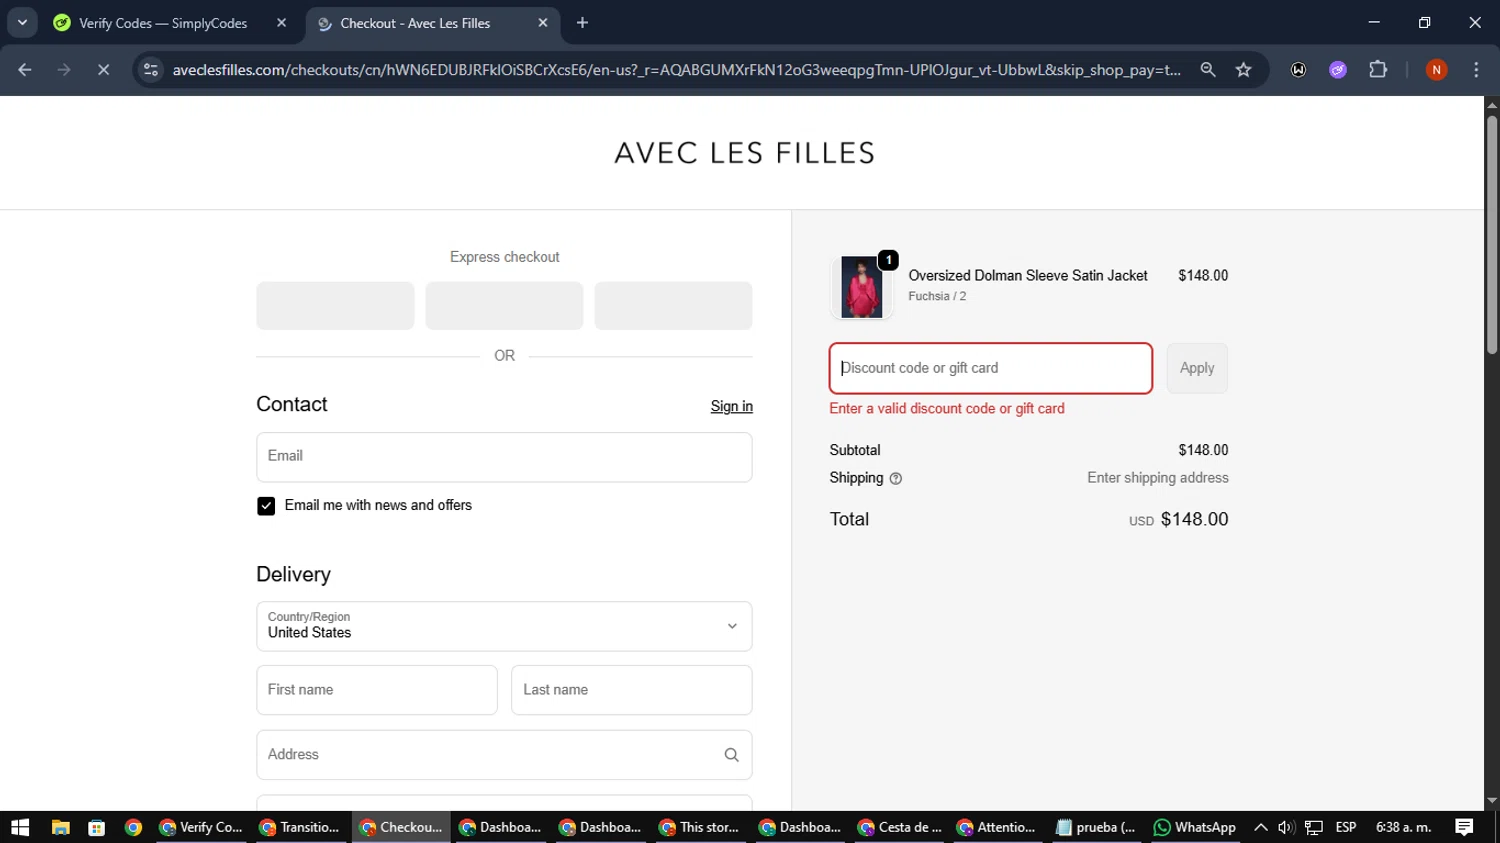Viewport: 1500px width, 843px height.
Task: Open the notification center icon
Action: click(x=1464, y=827)
